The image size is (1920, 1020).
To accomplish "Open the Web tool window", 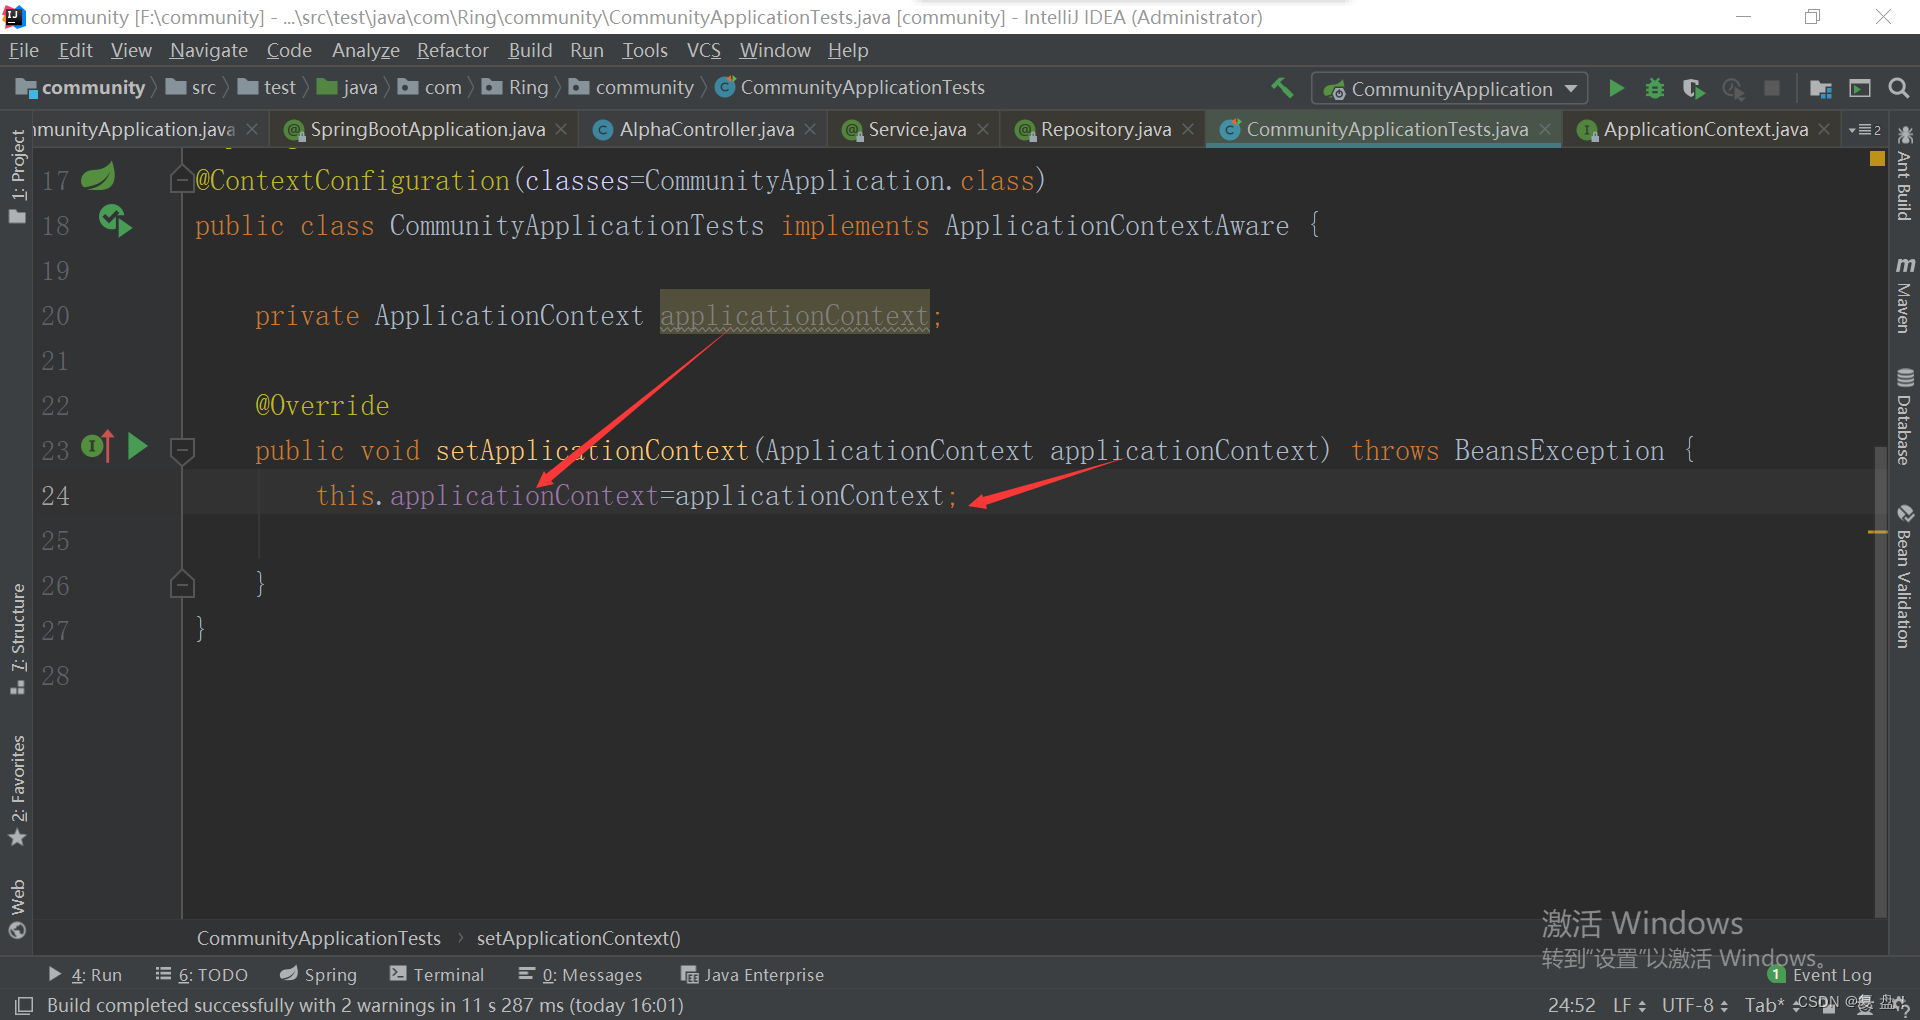I will (x=17, y=908).
